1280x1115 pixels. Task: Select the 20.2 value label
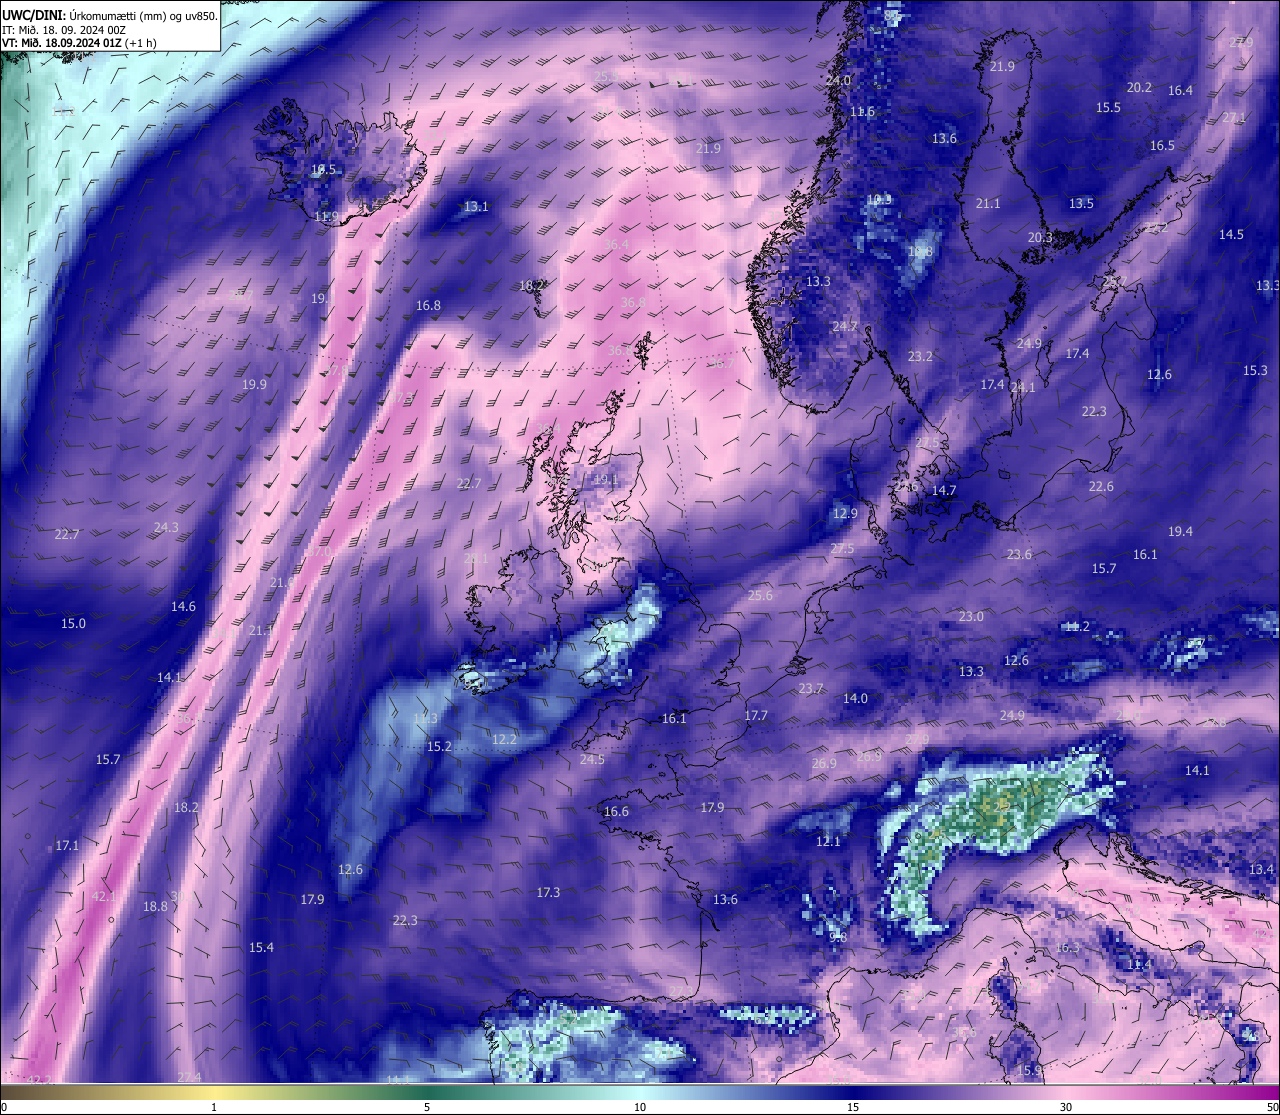1139,88
